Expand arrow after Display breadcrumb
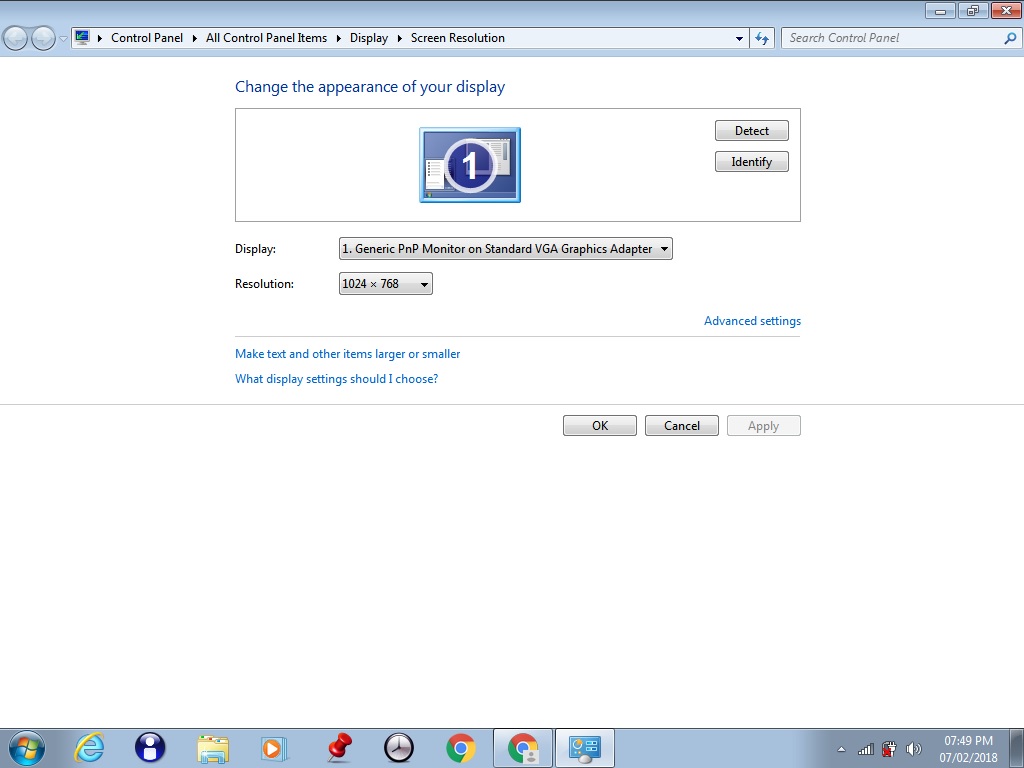Viewport: 1024px width, 768px height. tap(400, 38)
